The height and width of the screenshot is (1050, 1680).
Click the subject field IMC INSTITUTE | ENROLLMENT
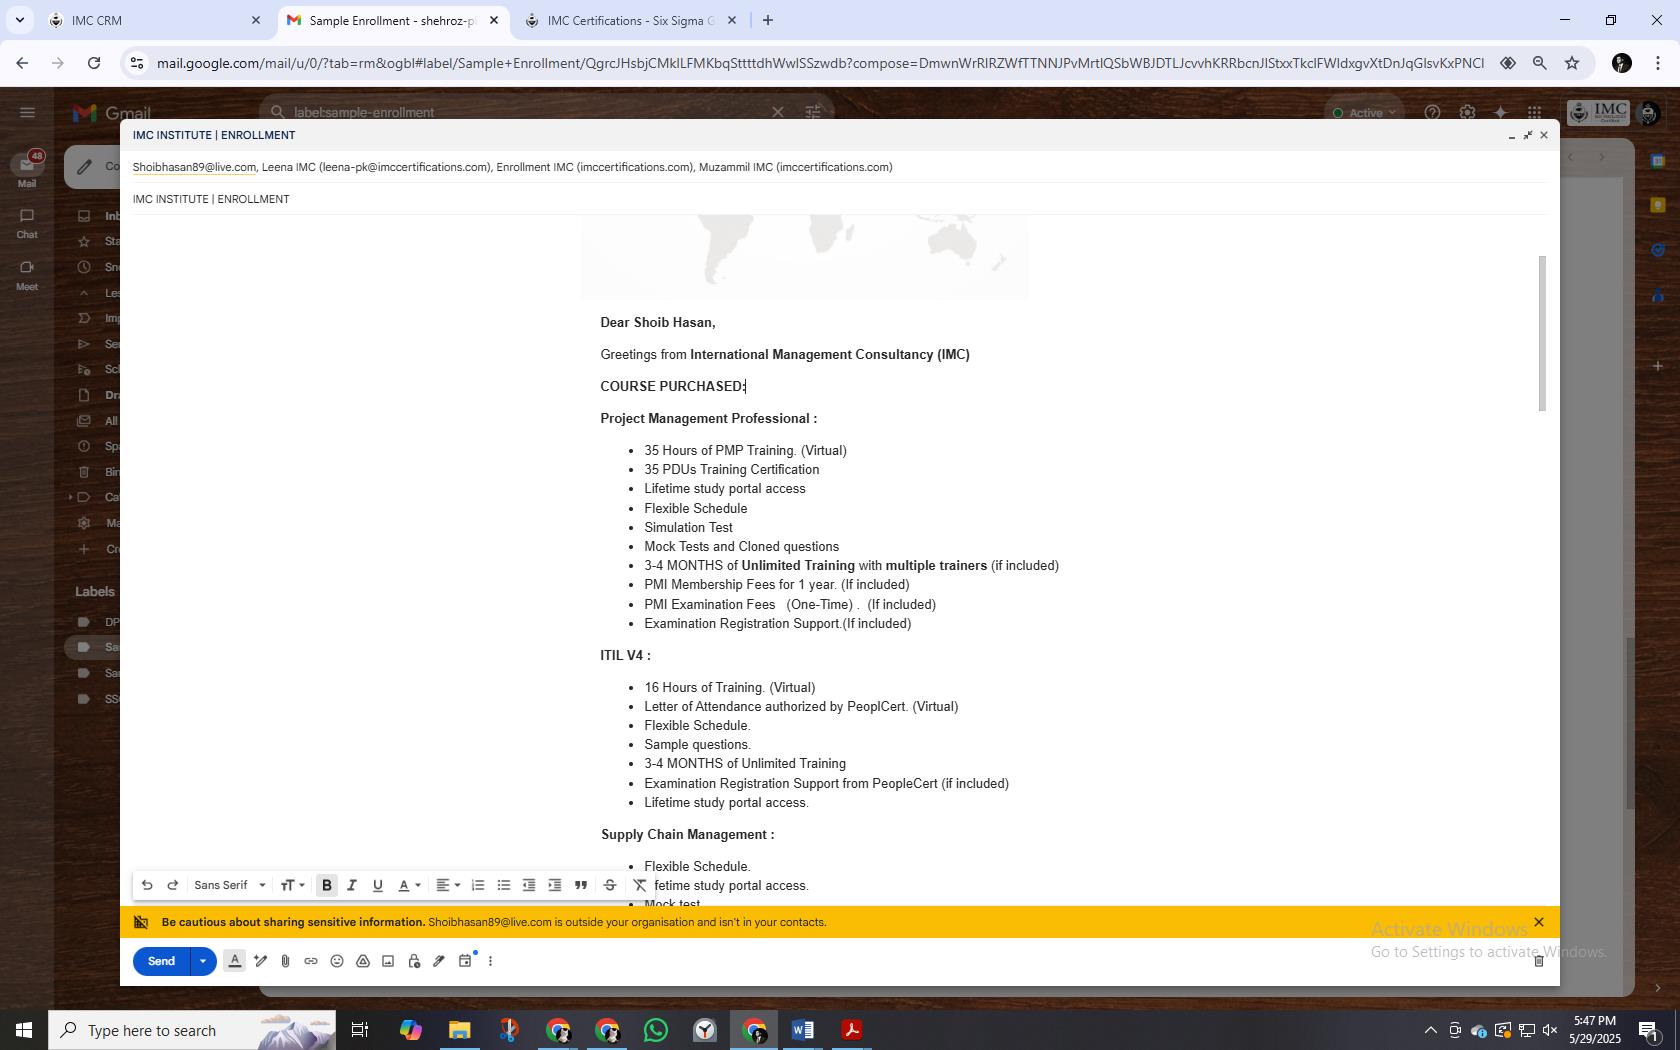(x=840, y=199)
